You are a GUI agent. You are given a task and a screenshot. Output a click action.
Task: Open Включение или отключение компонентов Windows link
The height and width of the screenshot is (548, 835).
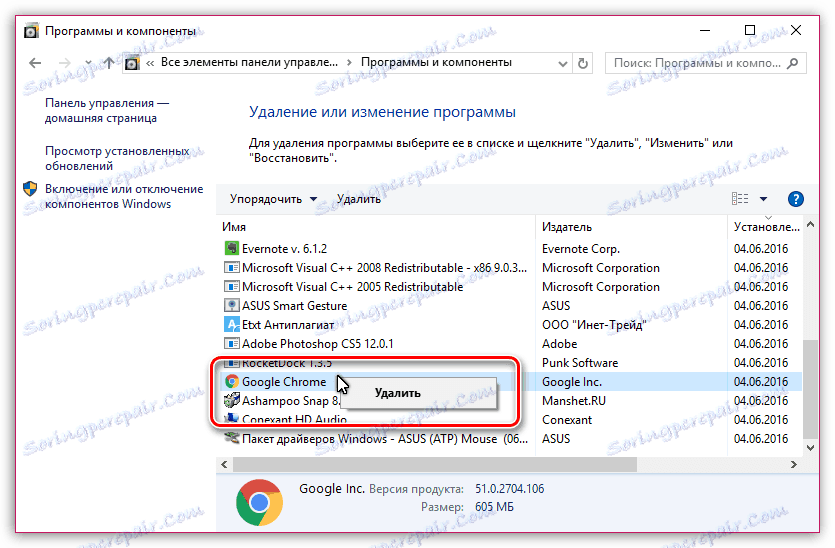(124, 197)
